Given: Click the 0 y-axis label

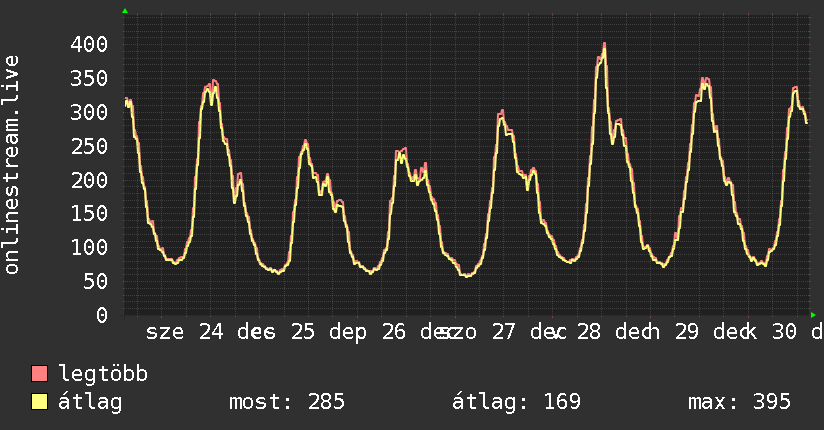Looking at the screenshot, I should 102,315.
